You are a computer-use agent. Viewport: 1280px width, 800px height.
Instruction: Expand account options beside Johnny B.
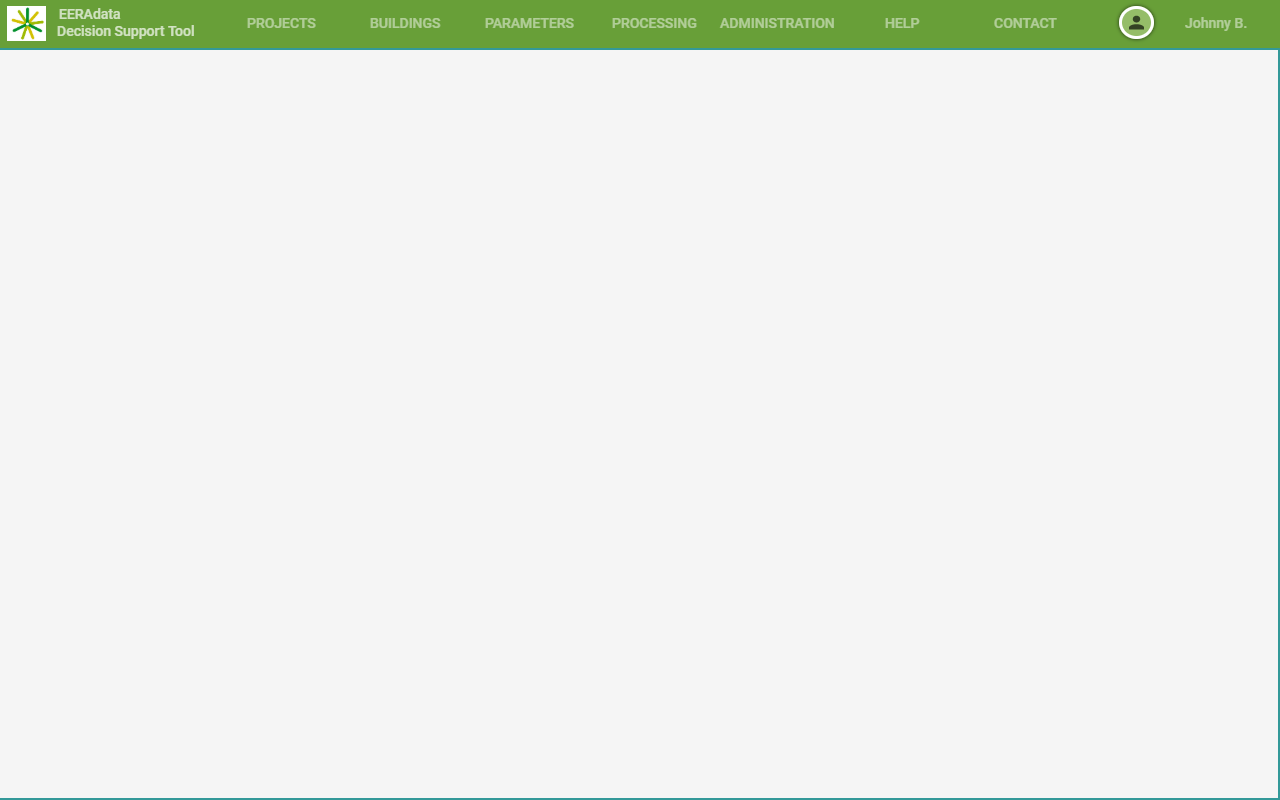1136,23
